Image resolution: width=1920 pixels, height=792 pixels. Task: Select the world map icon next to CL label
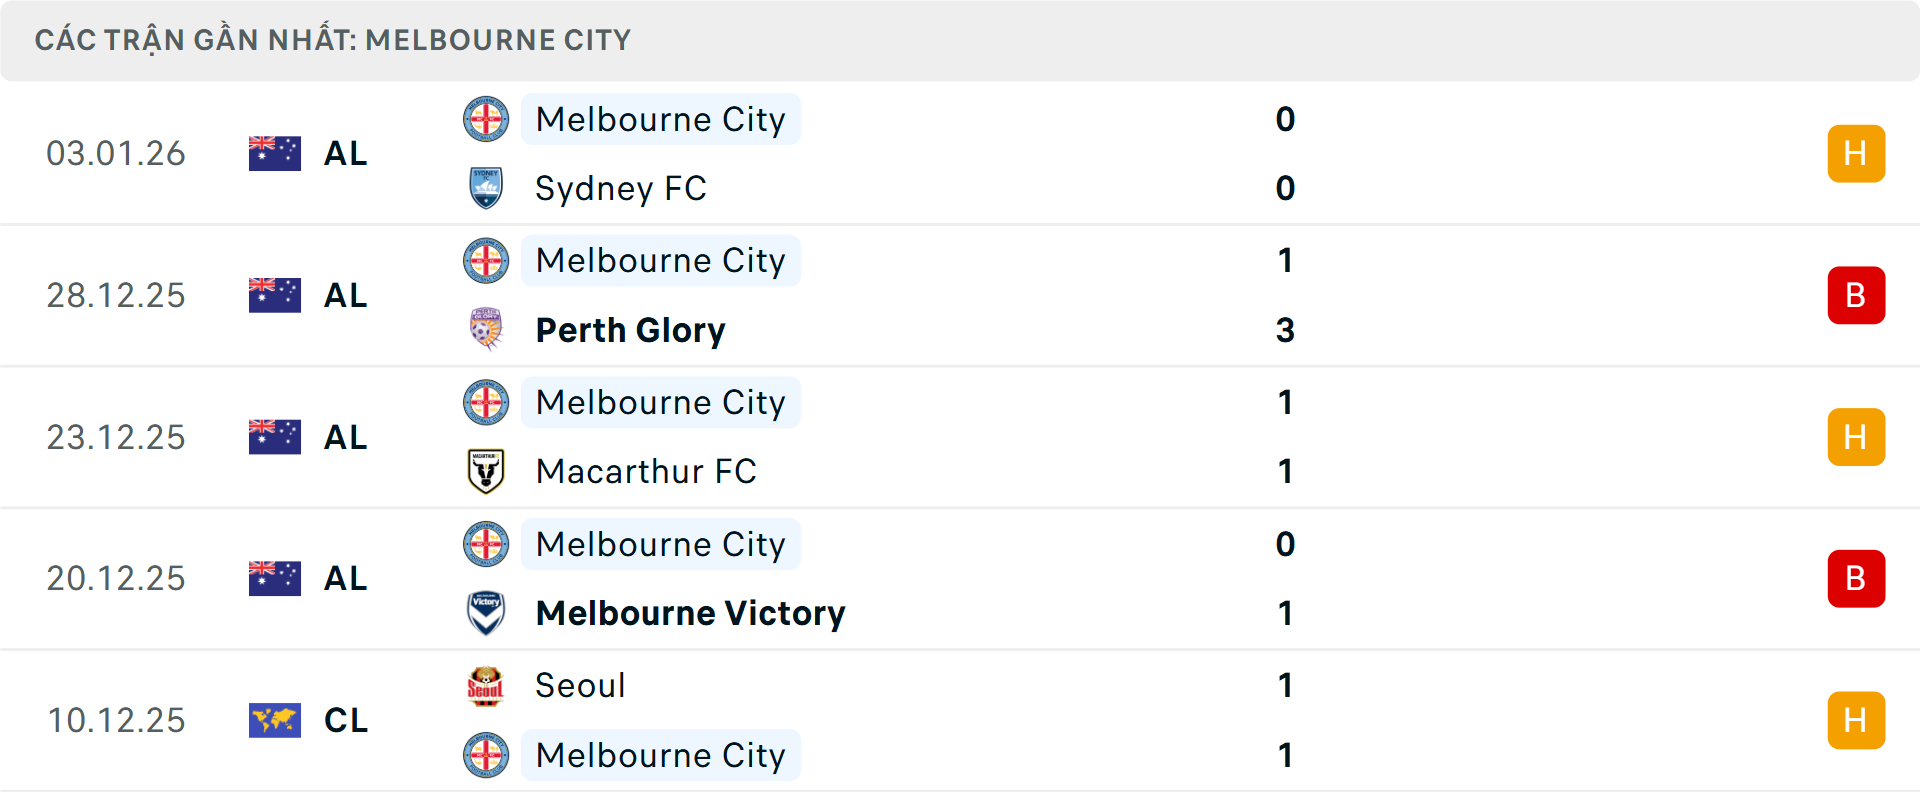coord(274,720)
